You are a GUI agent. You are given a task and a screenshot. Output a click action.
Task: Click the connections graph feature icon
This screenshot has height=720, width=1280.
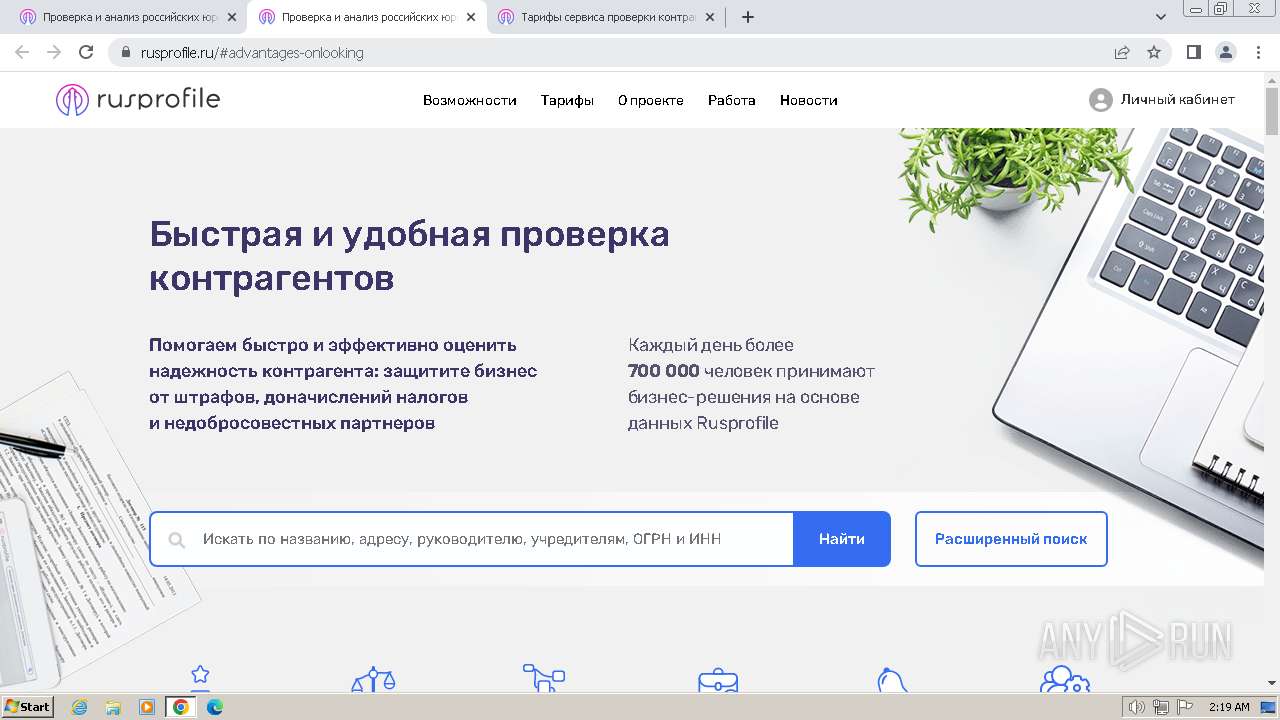(x=544, y=677)
